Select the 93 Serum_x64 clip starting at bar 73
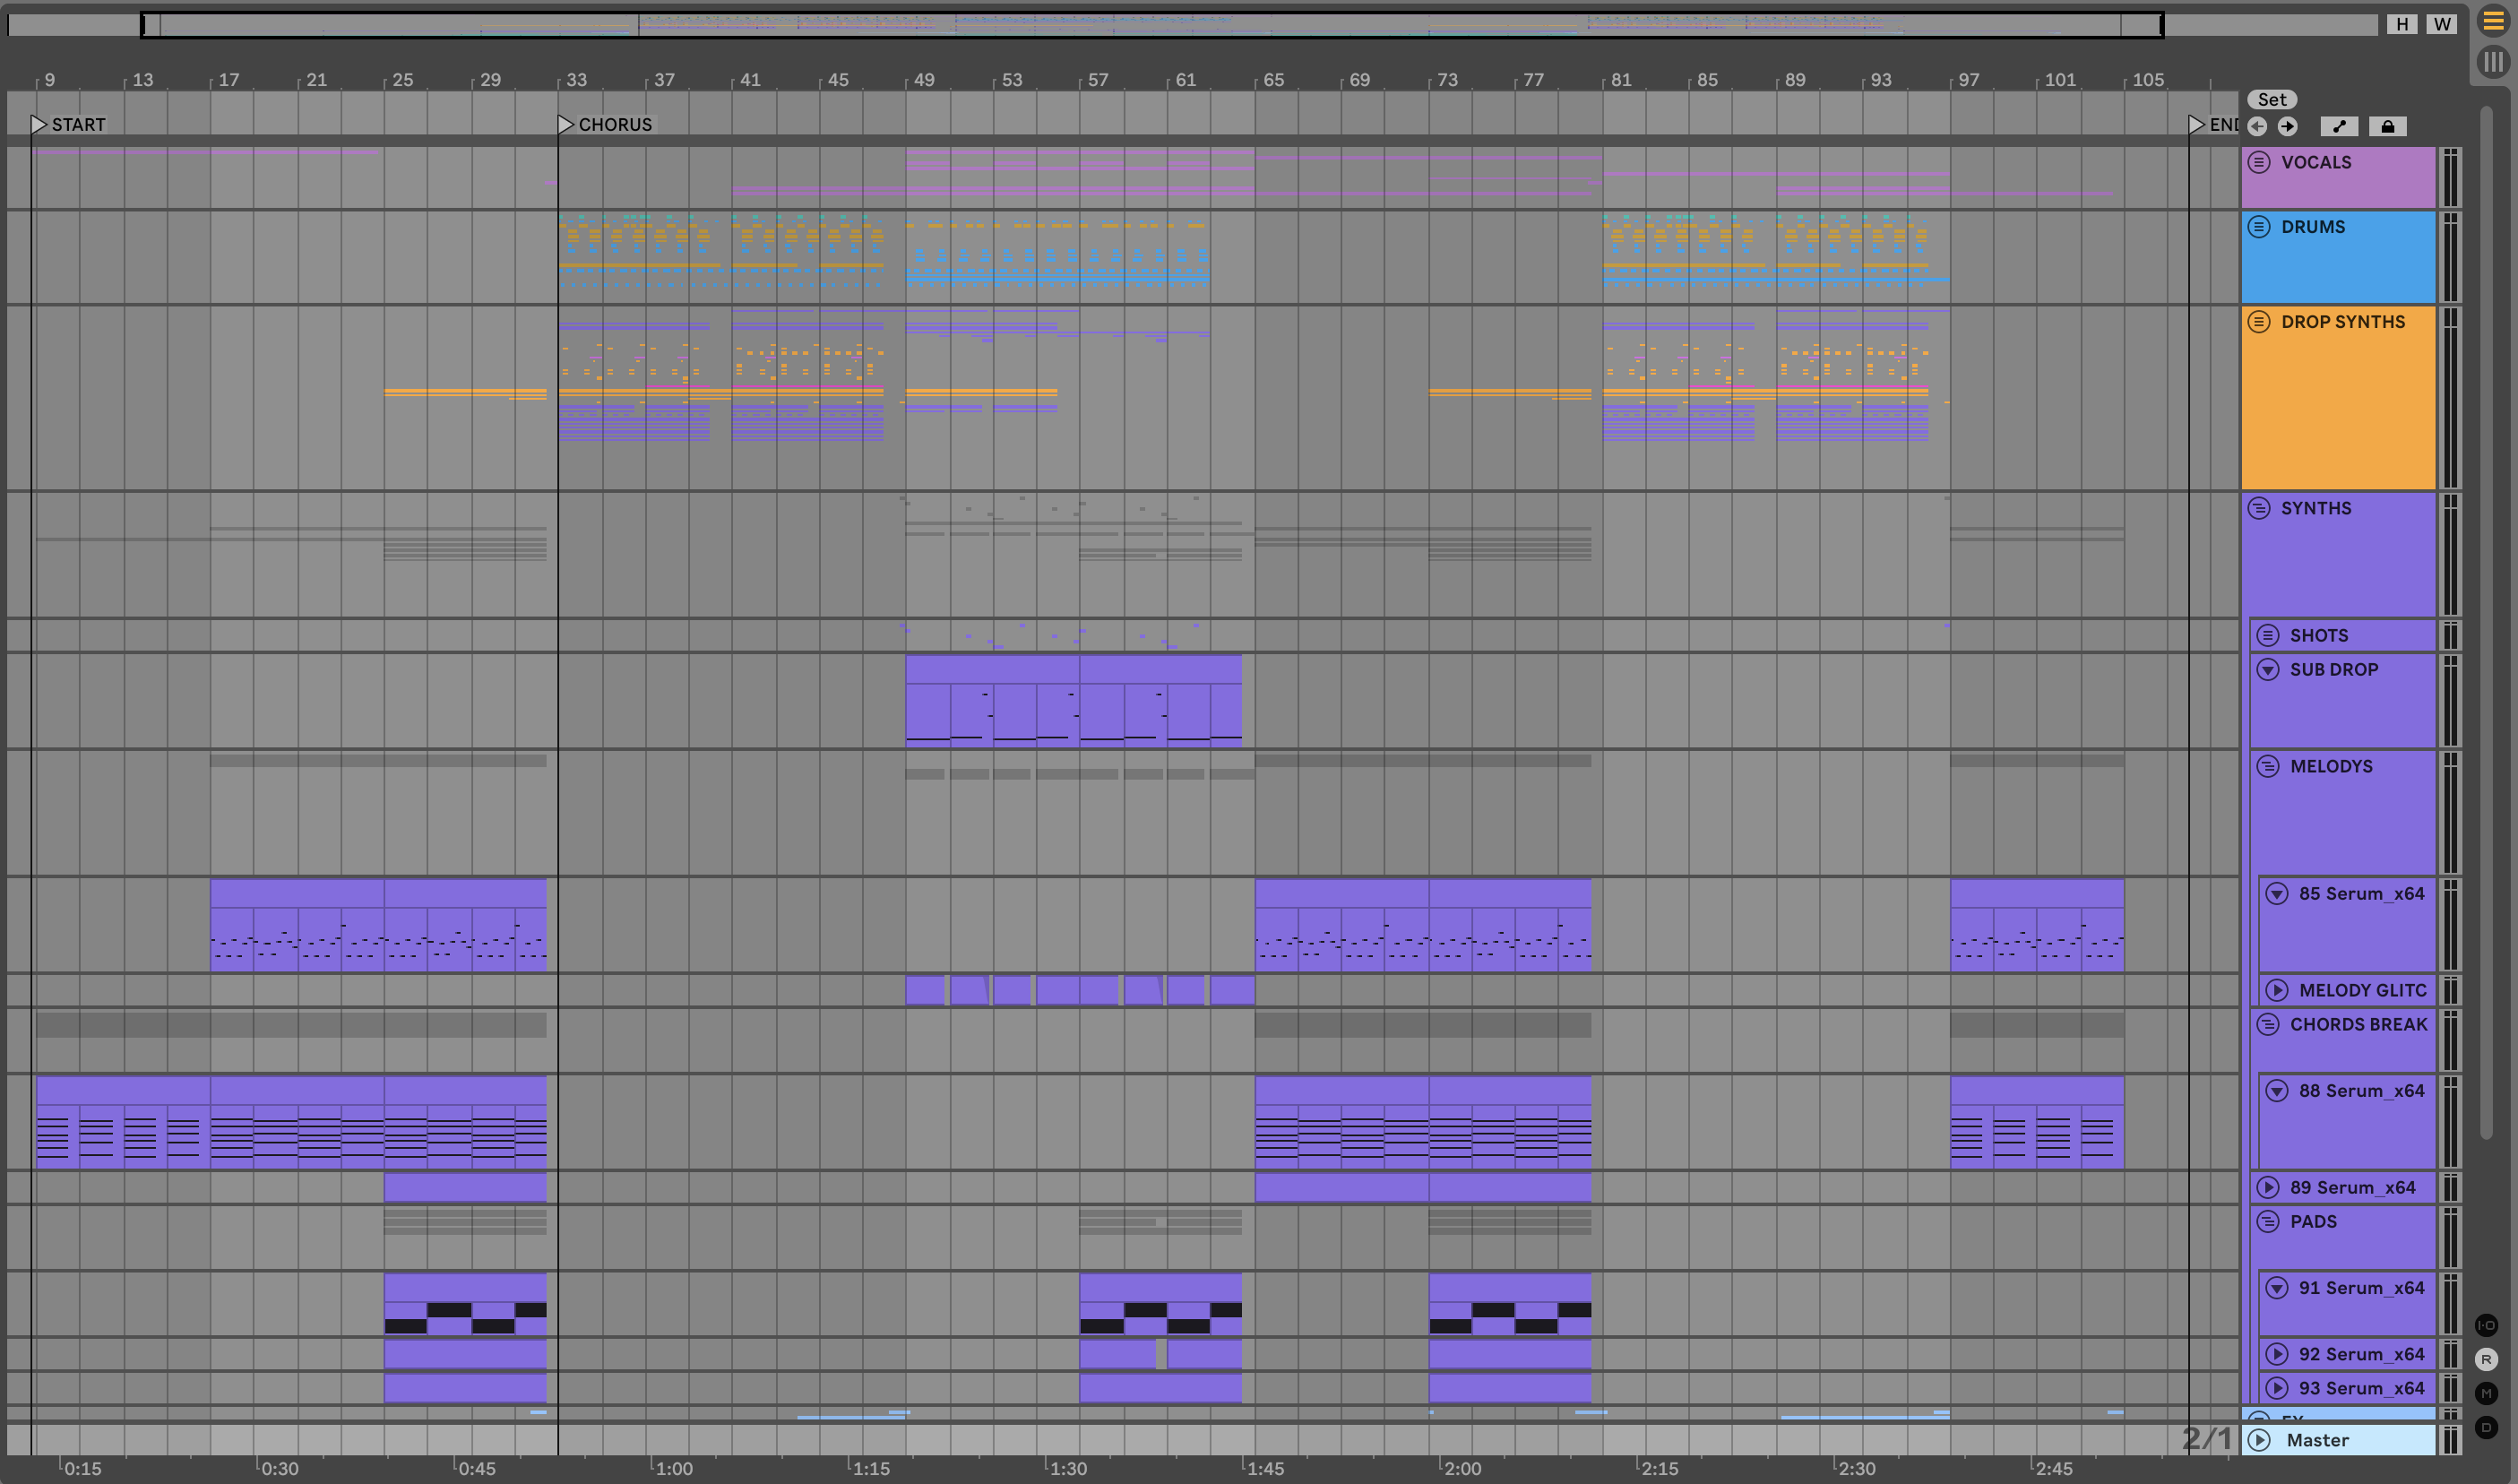Screen dimensions: 2518x1484 tap(1509, 1388)
